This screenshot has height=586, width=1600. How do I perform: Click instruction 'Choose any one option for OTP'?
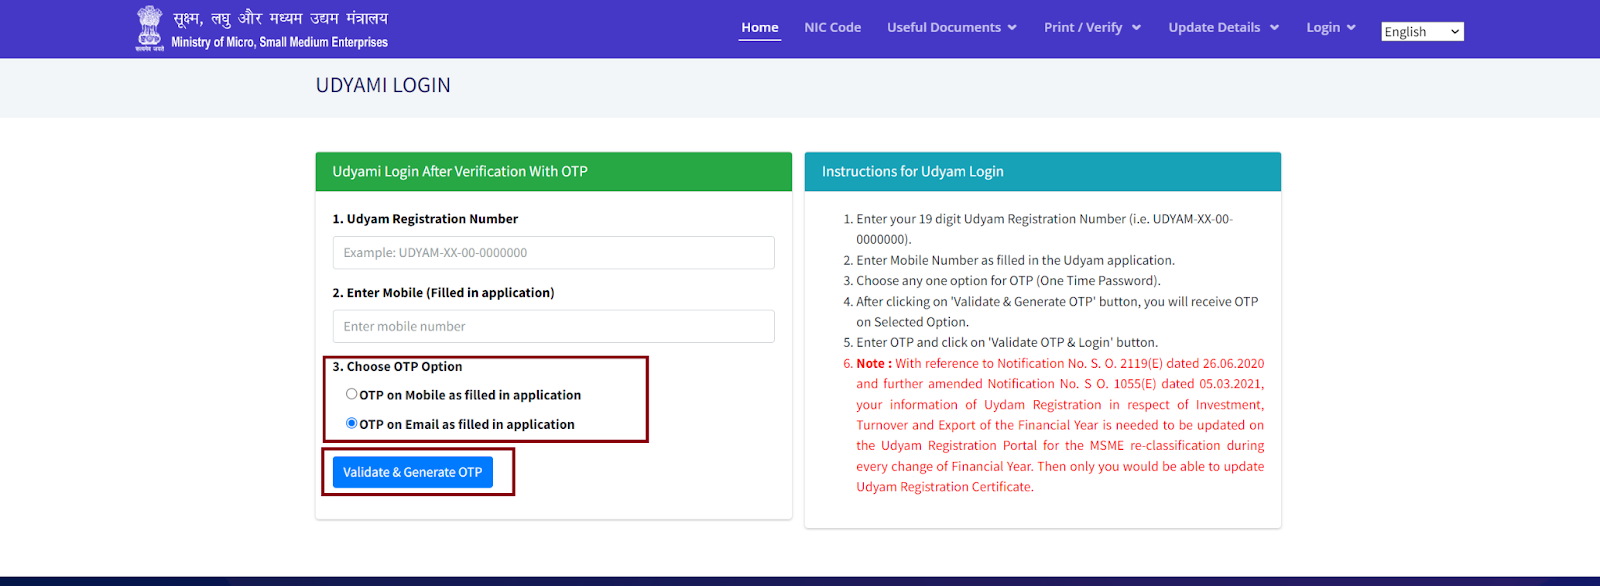click(x=1008, y=281)
